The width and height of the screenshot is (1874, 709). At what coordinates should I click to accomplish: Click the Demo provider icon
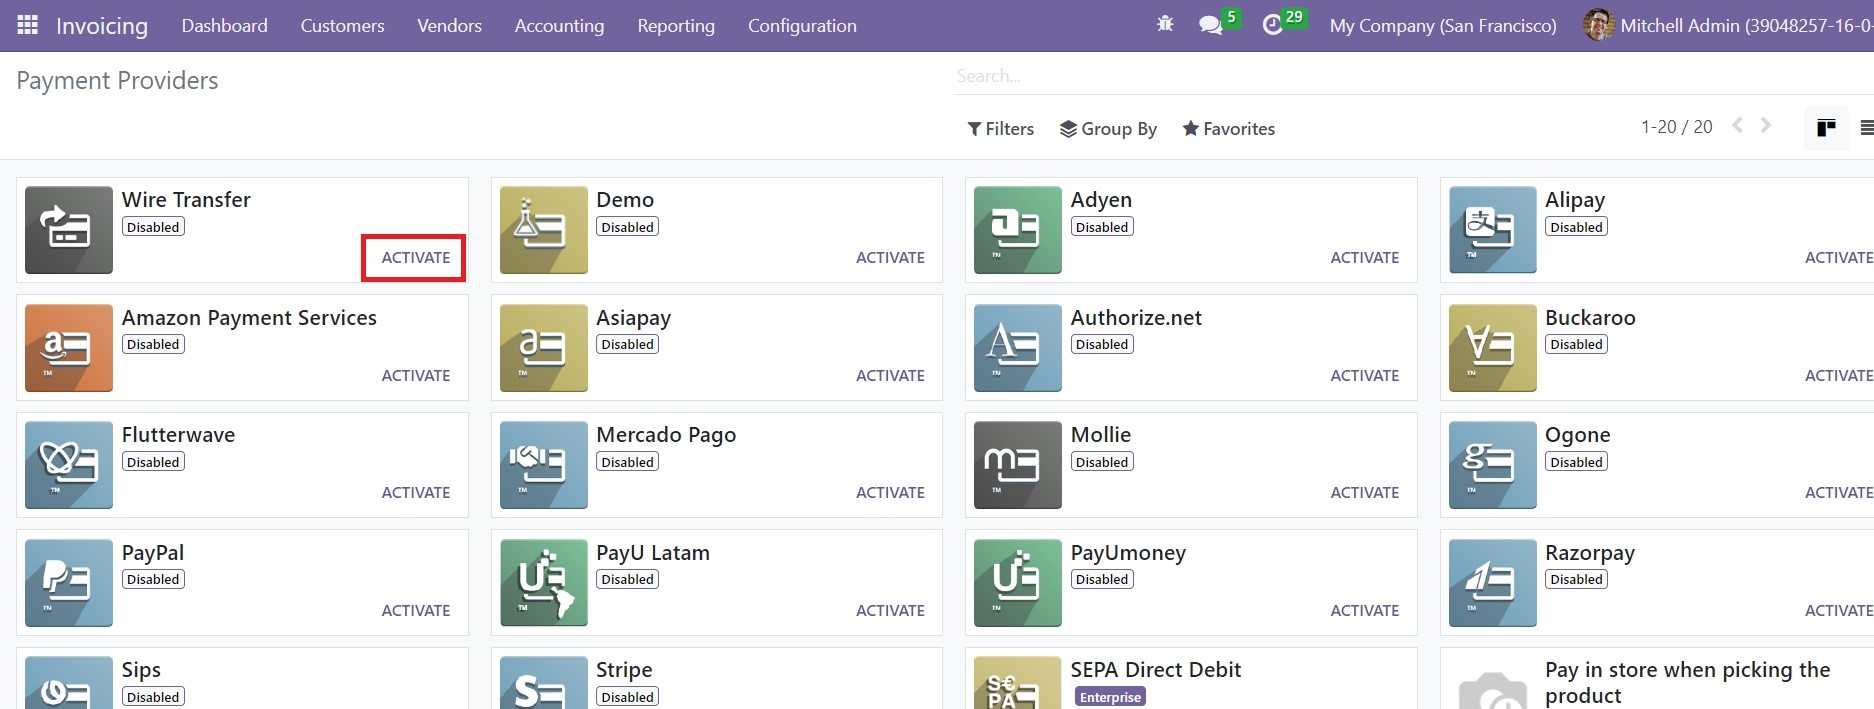click(543, 230)
